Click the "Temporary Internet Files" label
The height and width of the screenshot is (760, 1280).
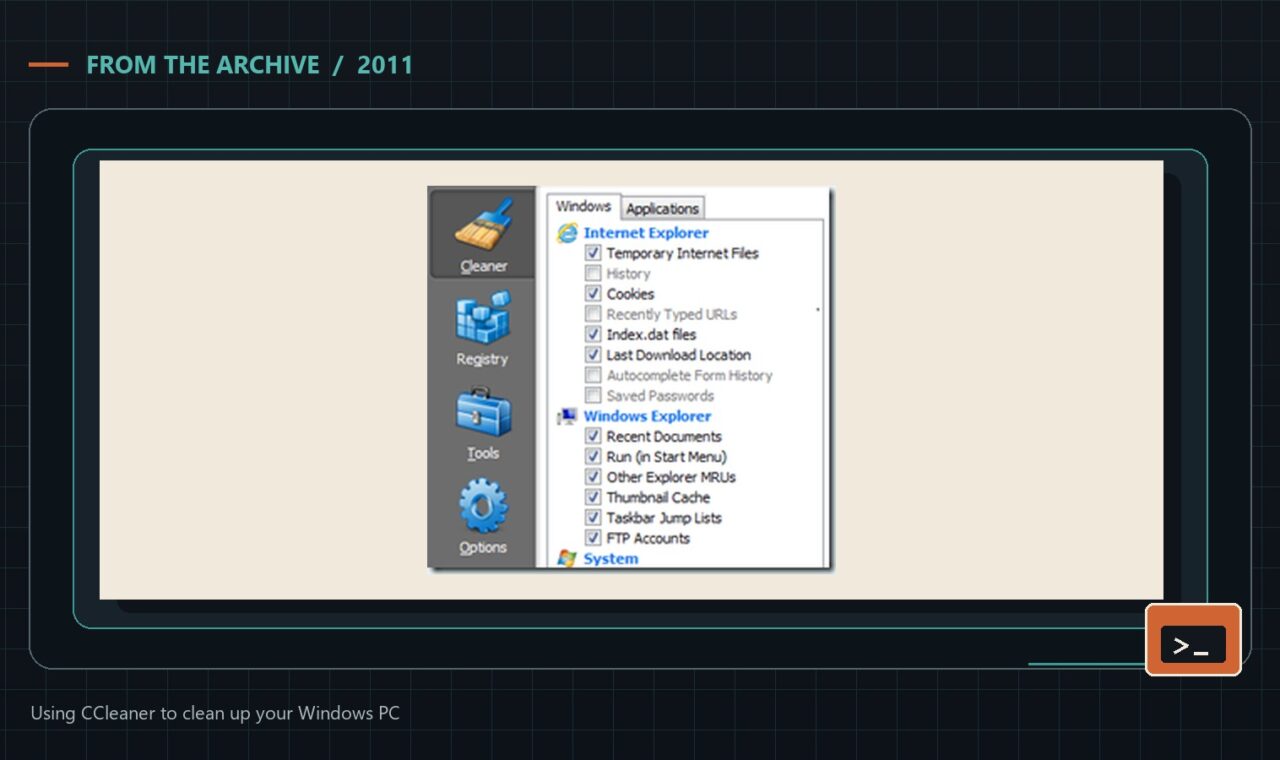(x=683, y=254)
